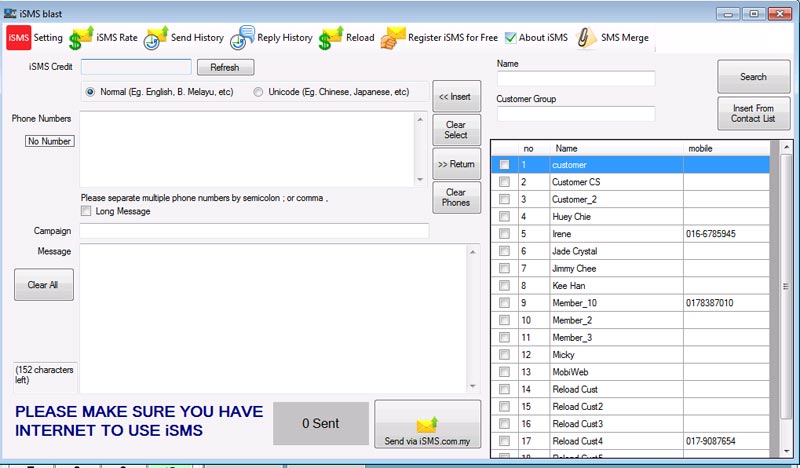800x468 pixels.
Task: Click the Clear All button
Action: [x=43, y=285]
